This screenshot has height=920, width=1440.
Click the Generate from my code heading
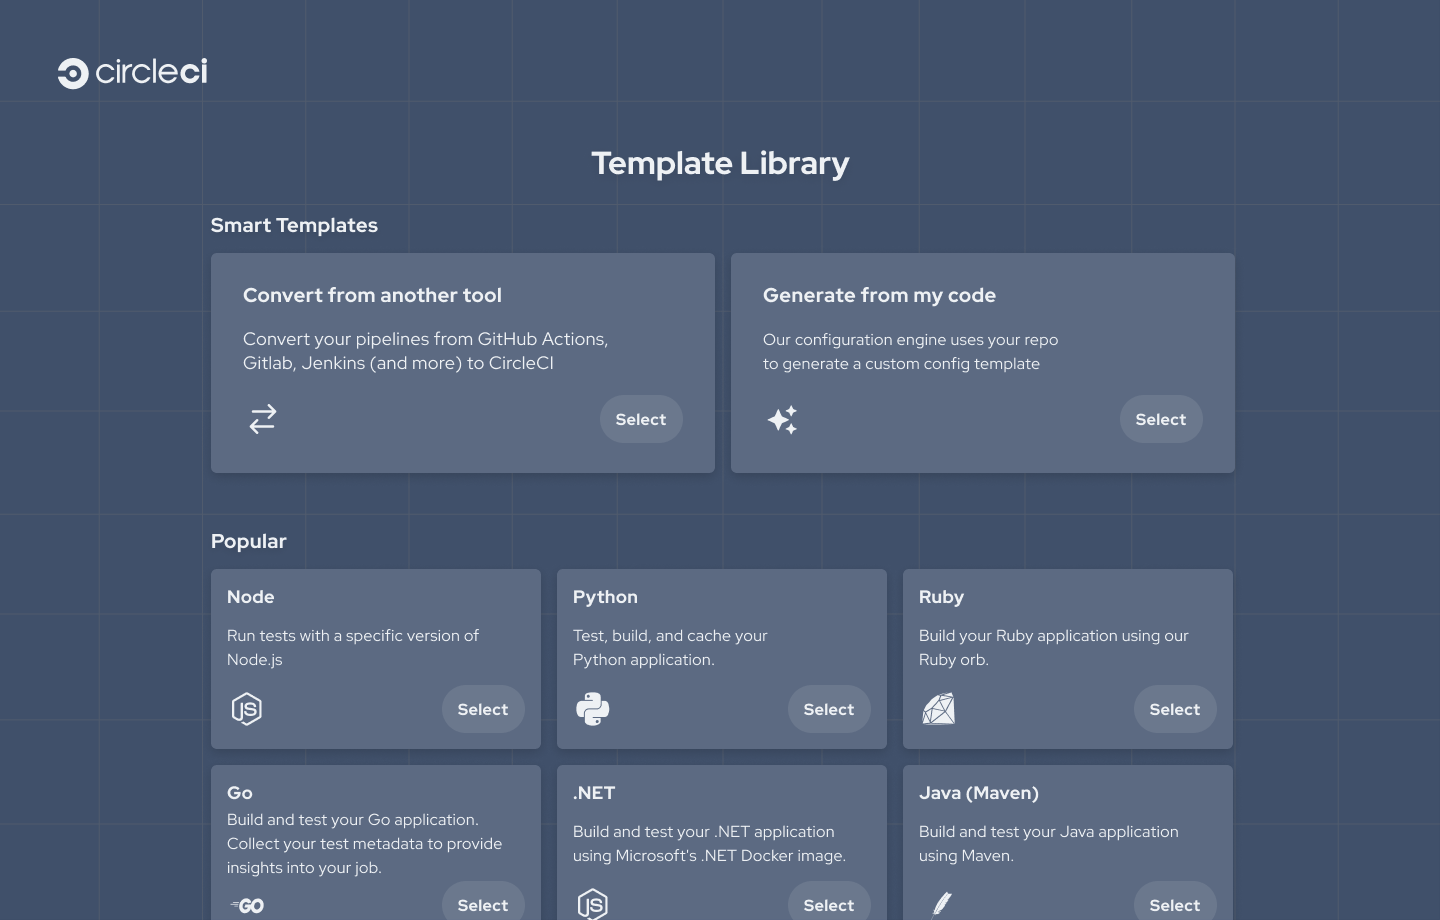pos(879,295)
